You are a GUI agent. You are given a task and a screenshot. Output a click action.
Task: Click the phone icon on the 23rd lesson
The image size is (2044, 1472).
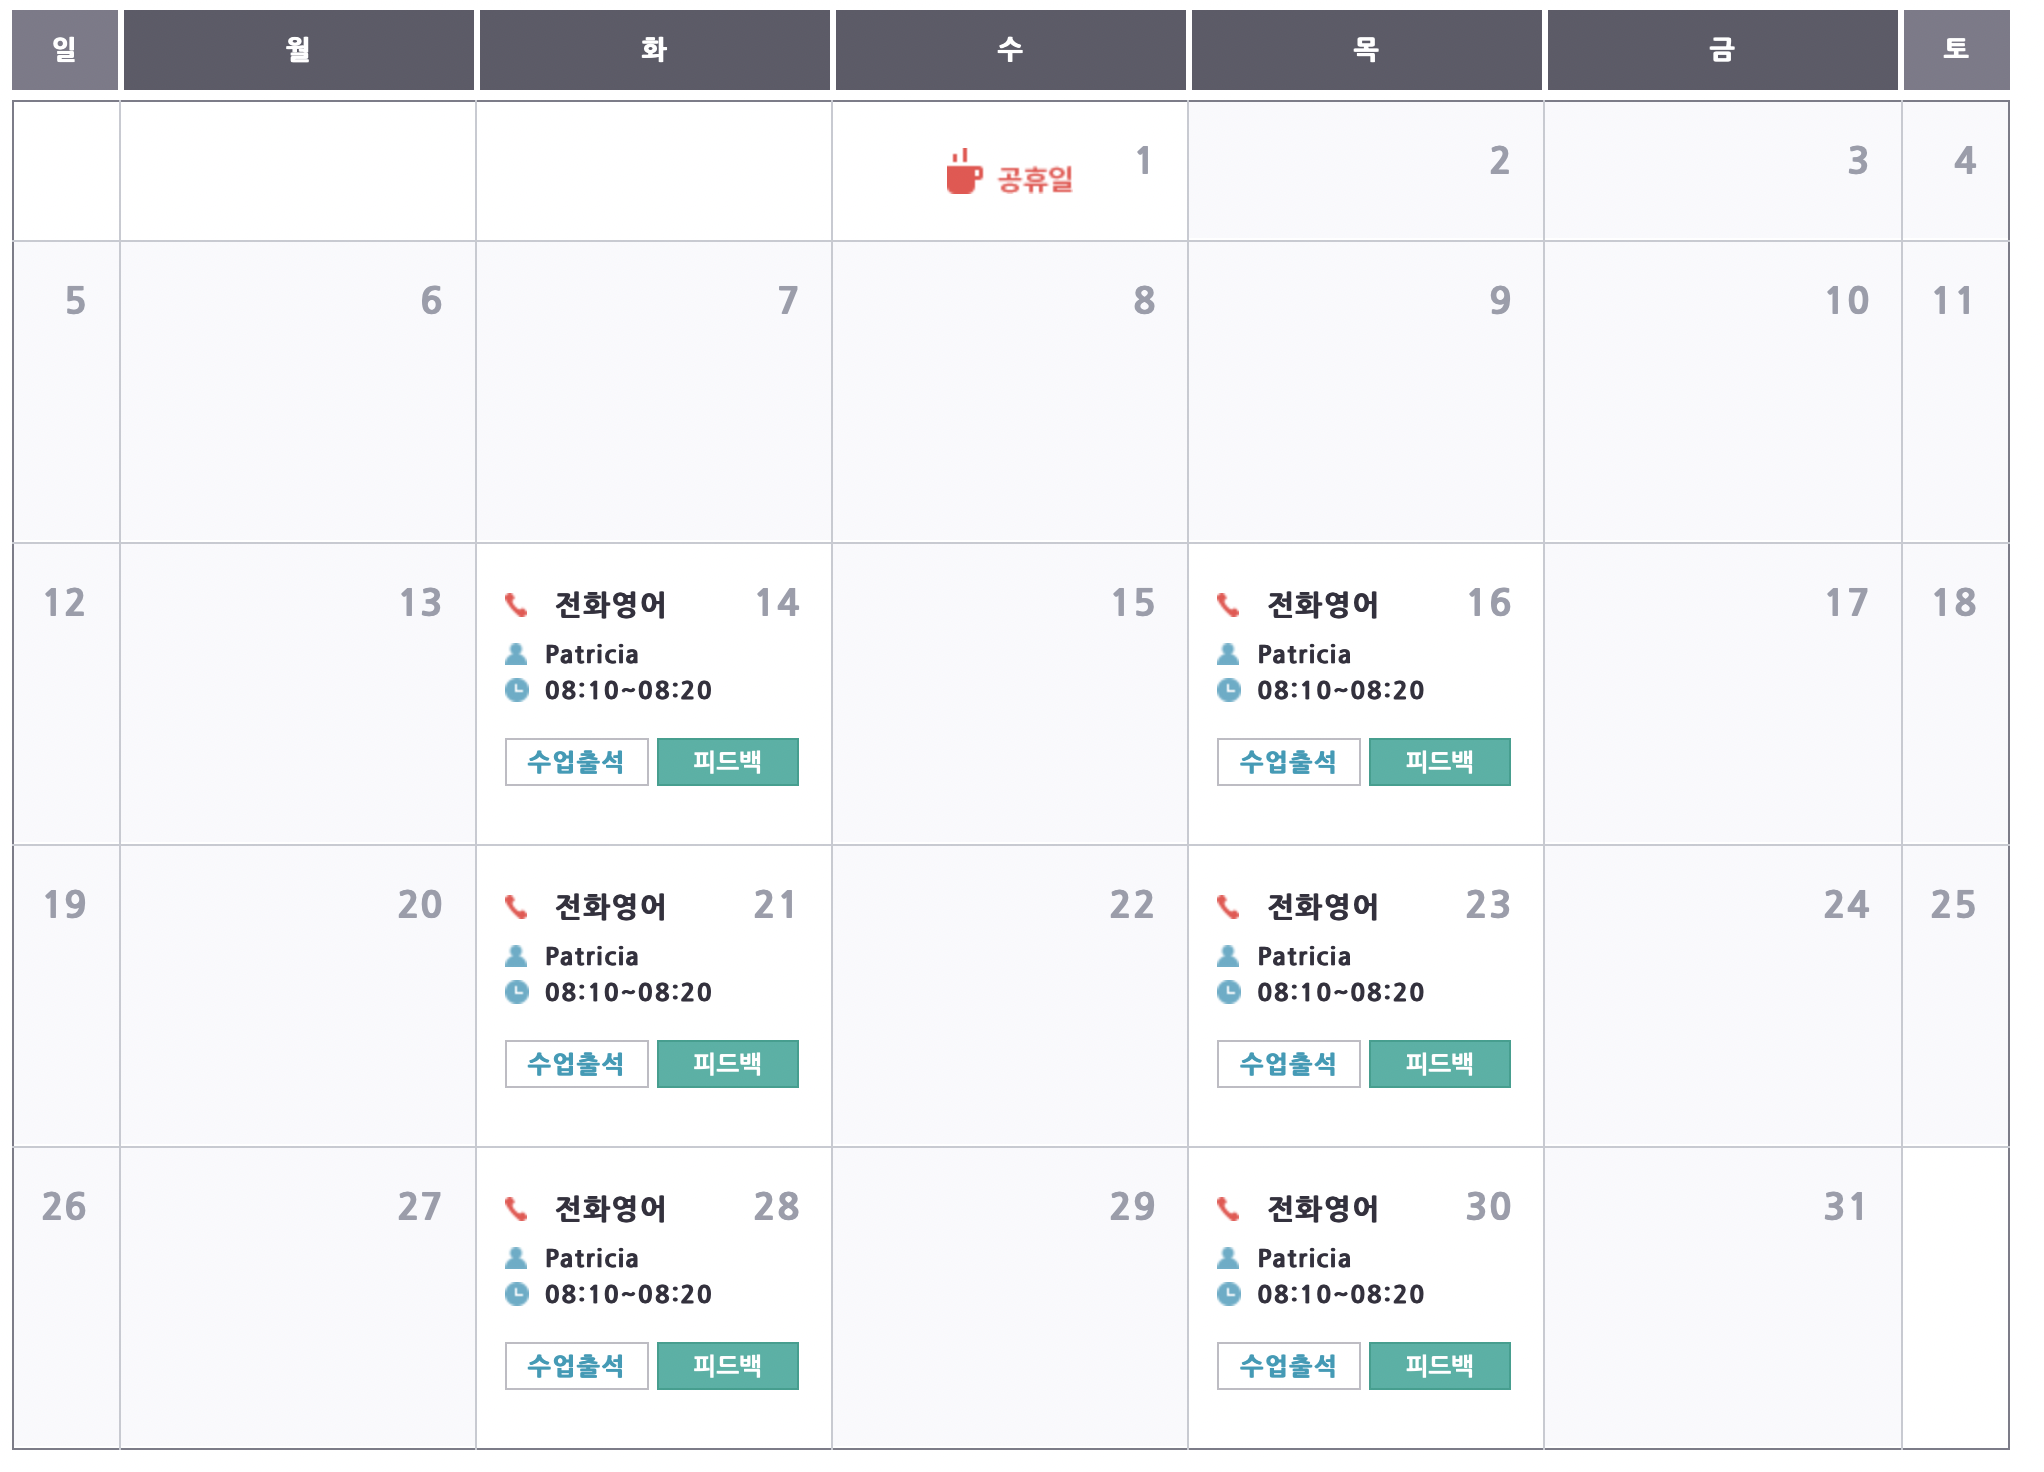click(1228, 907)
